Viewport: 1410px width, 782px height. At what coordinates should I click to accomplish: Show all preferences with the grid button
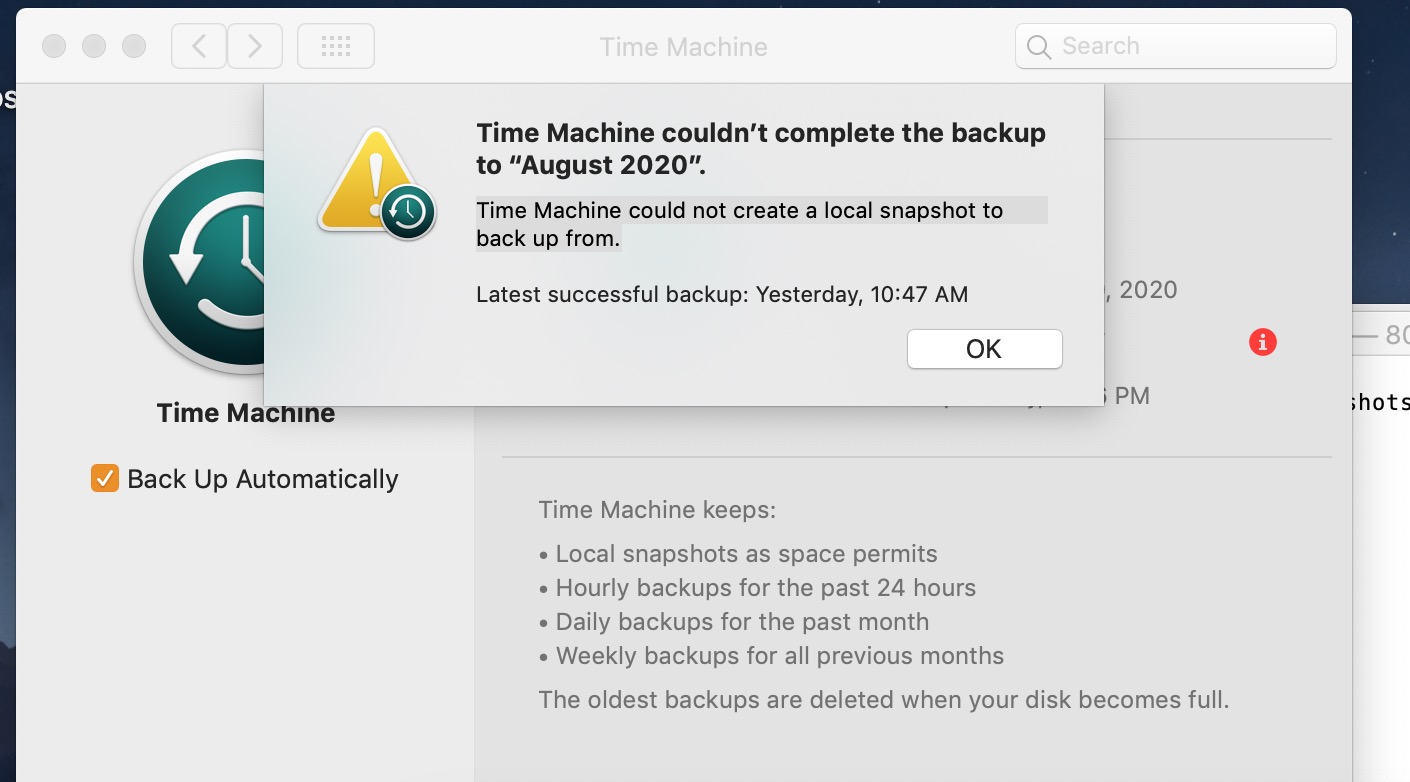pyautogui.click(x=336, y=46)
